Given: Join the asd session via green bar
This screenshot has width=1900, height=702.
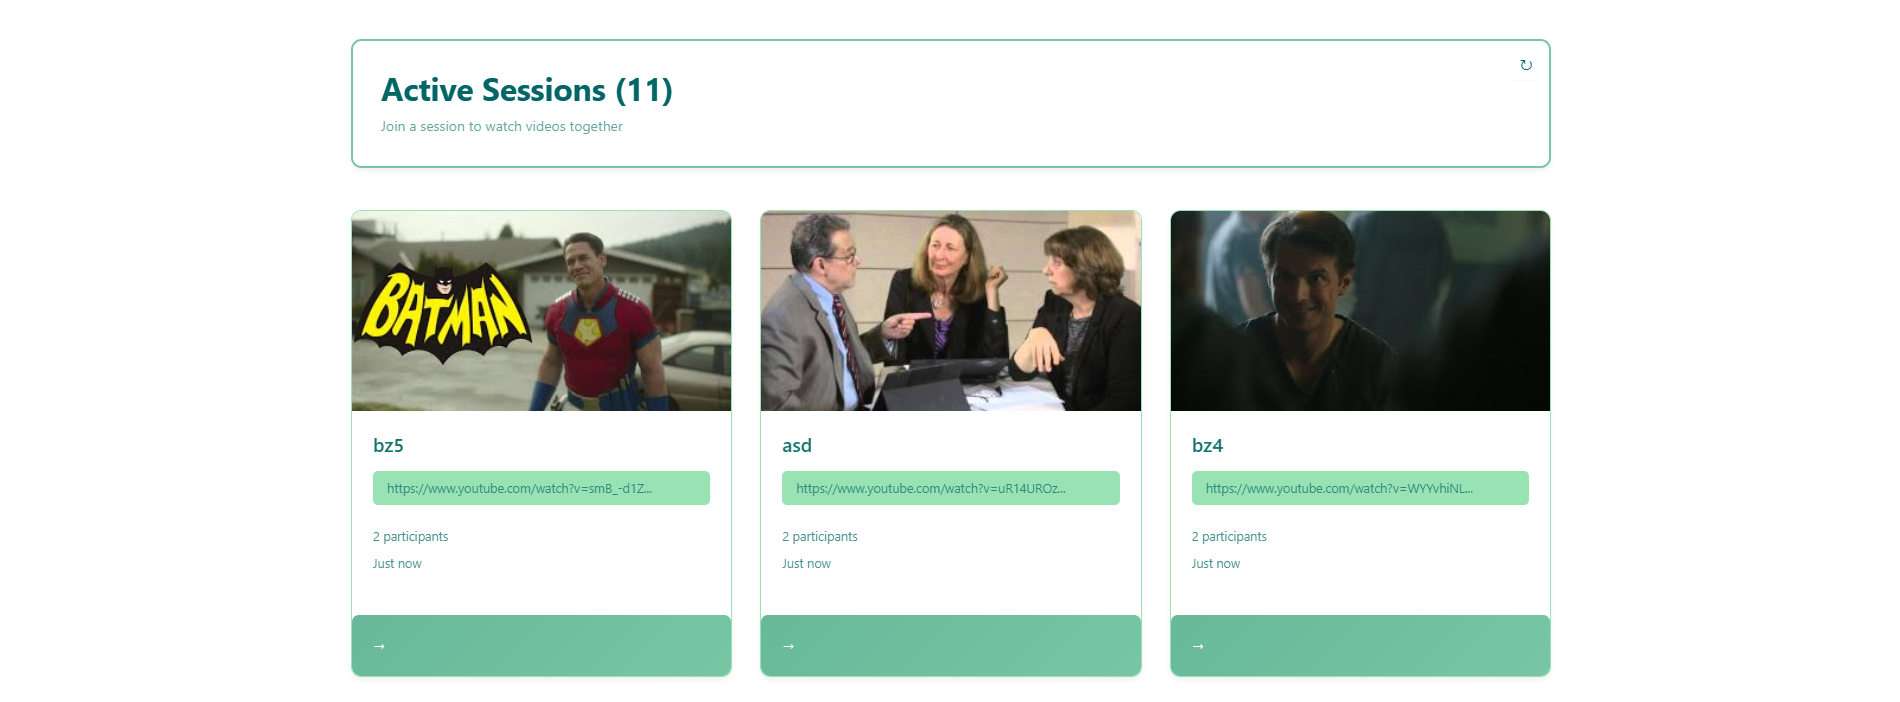Looking at the screenshot, I should (x=951, y=646).
